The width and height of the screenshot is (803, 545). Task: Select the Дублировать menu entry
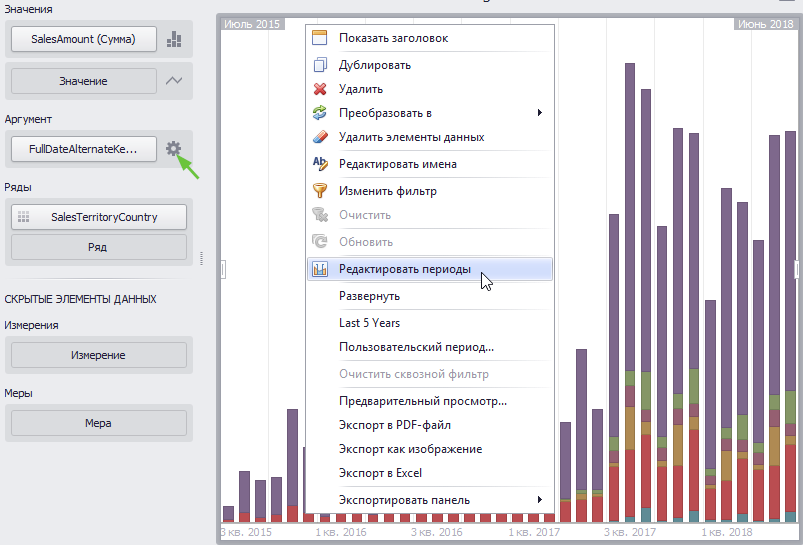click(x=430, y=65)
